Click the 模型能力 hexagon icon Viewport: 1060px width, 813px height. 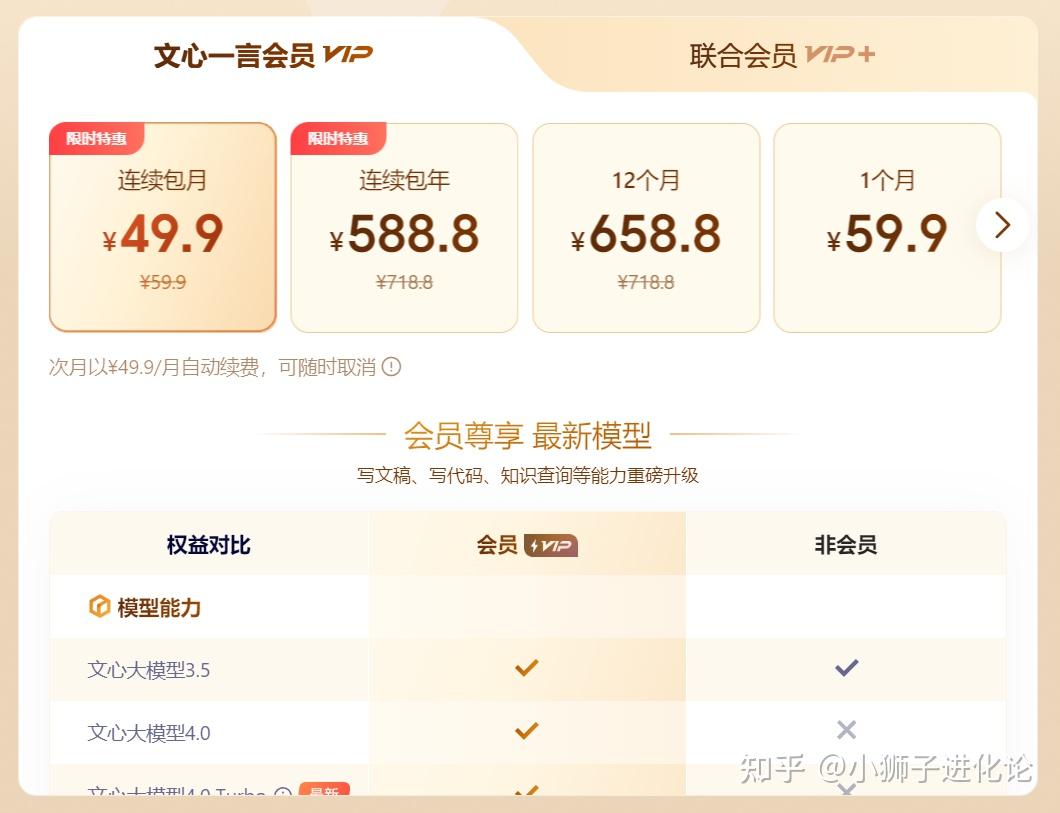click(x=100, y=607)
